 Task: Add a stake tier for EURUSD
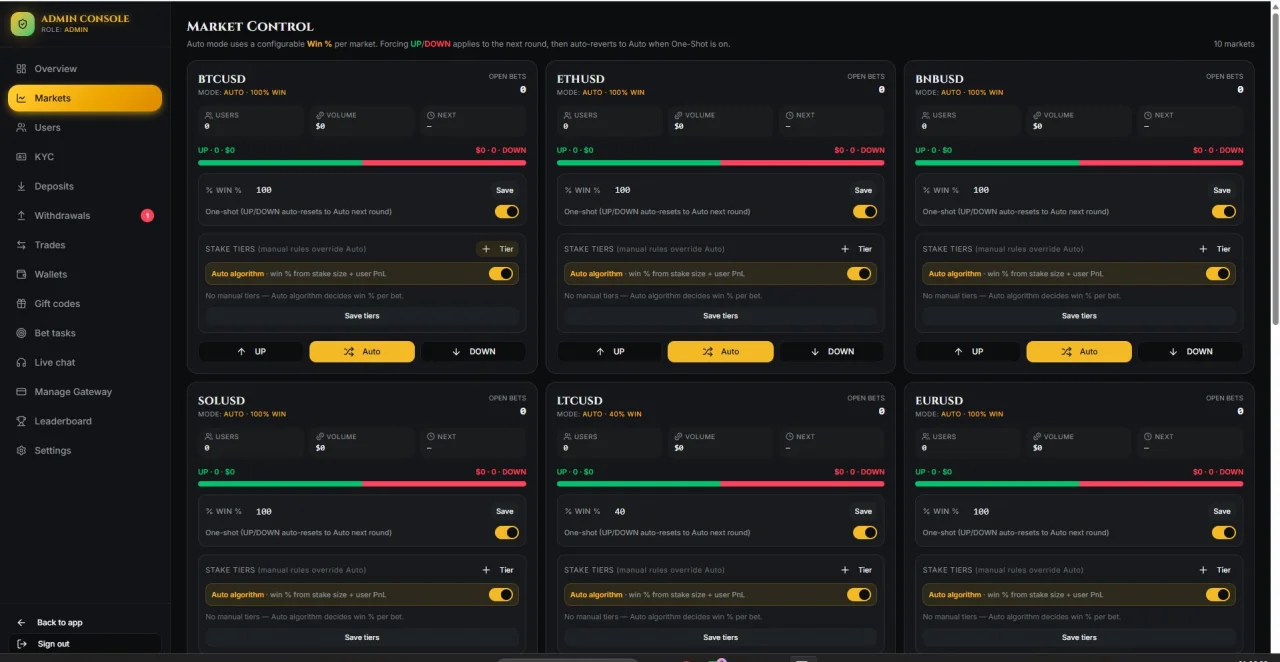pos(1215,570)
